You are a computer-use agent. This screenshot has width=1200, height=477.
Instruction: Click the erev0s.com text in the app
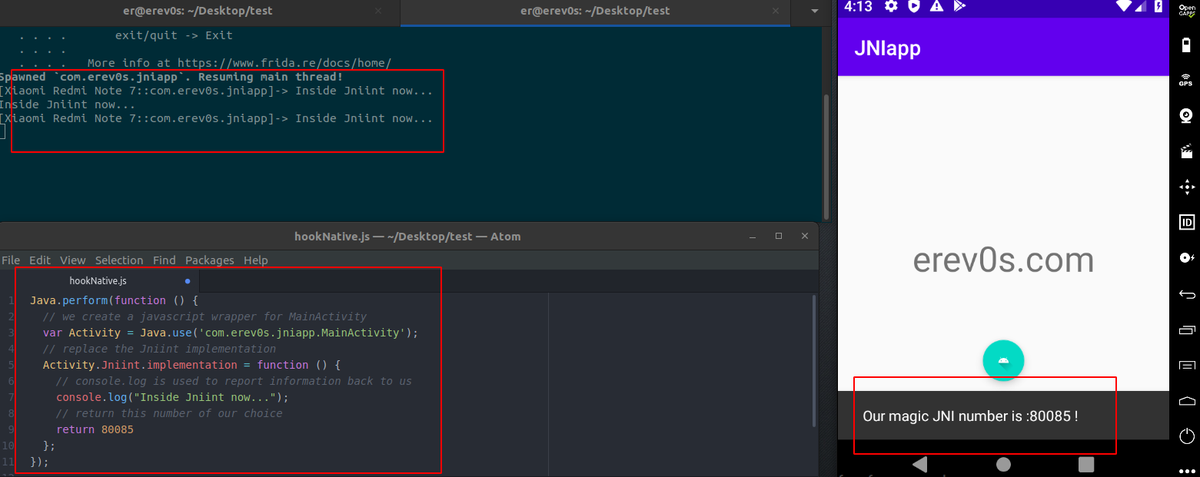(x=1003, y=260)
